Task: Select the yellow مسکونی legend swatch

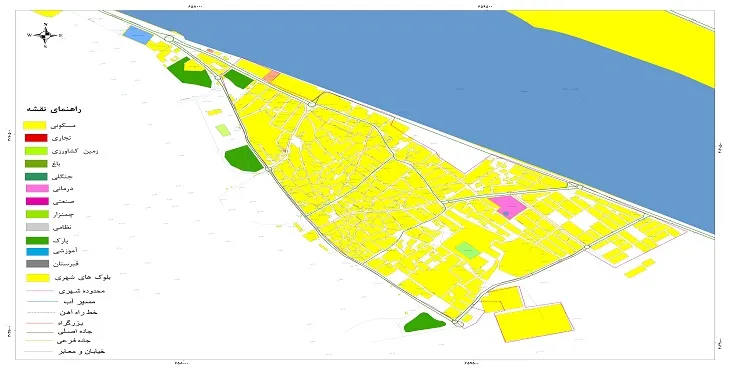Action: tap(35, 125)
